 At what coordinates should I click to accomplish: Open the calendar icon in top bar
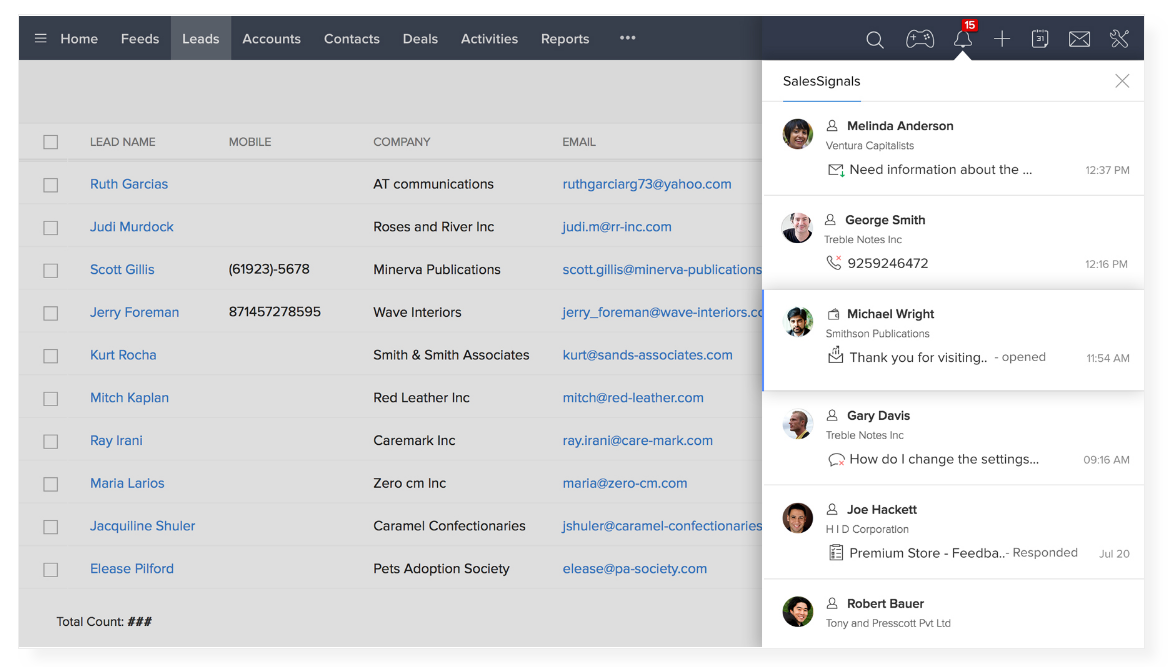1040,39
